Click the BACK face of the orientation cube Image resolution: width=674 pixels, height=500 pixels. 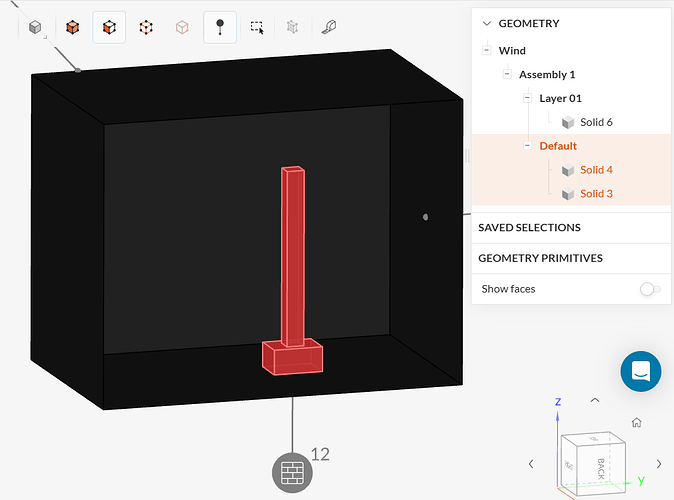click(601, 469)
